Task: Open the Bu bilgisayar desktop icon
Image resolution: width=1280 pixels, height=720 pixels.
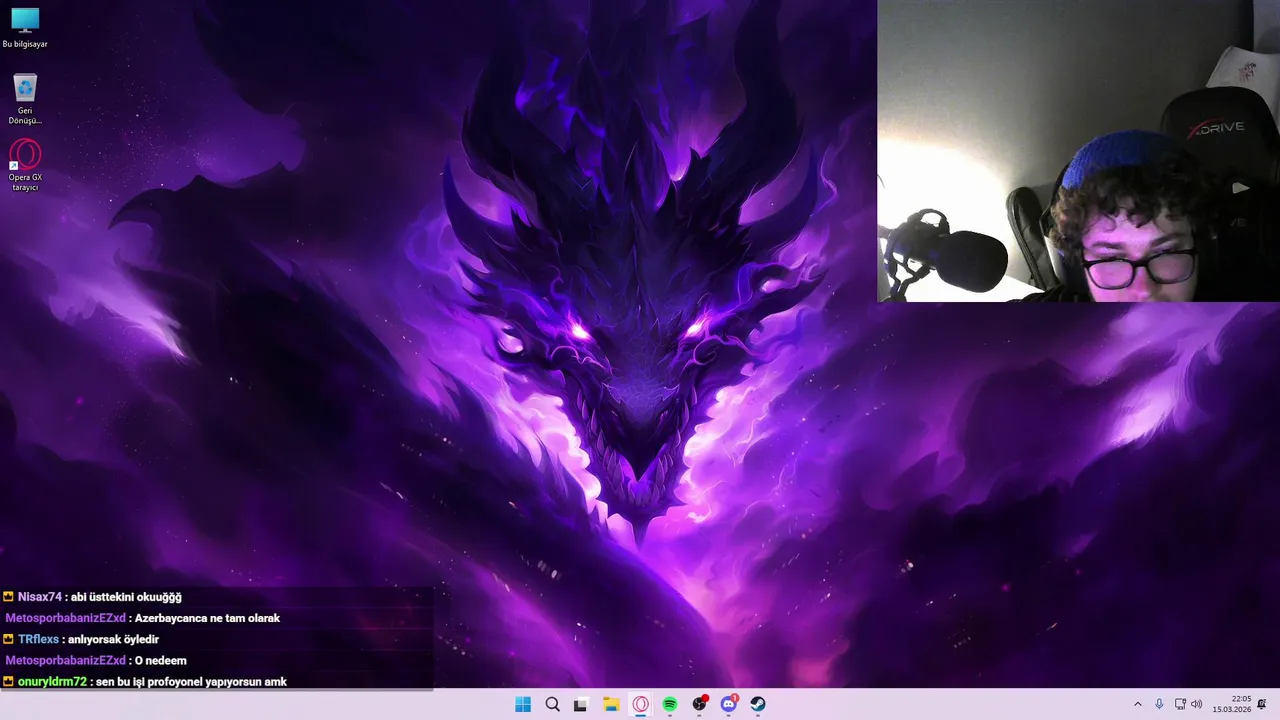Action: click(x=25, y=28)
